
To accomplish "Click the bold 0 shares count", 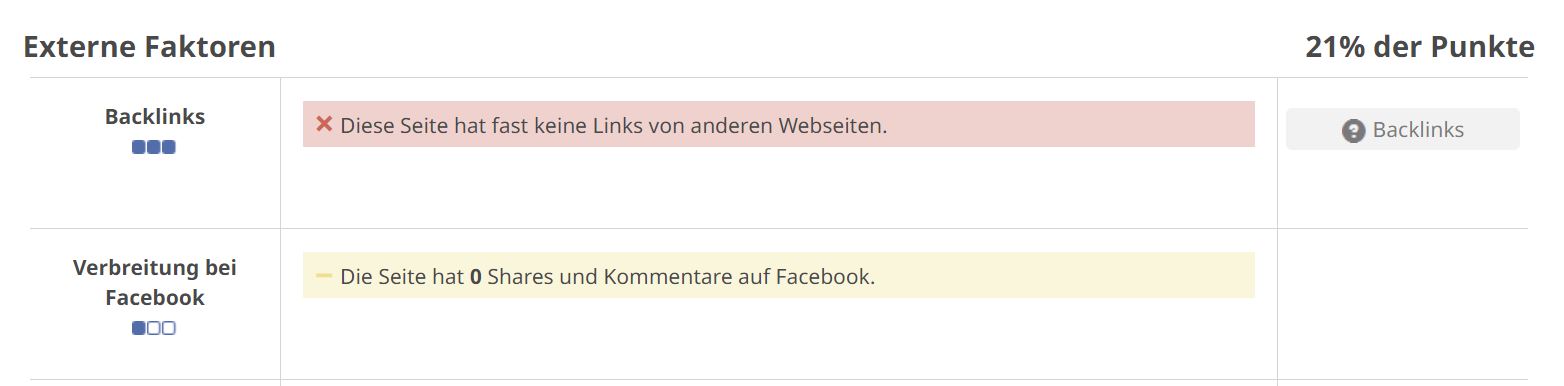I will point(476,276).
